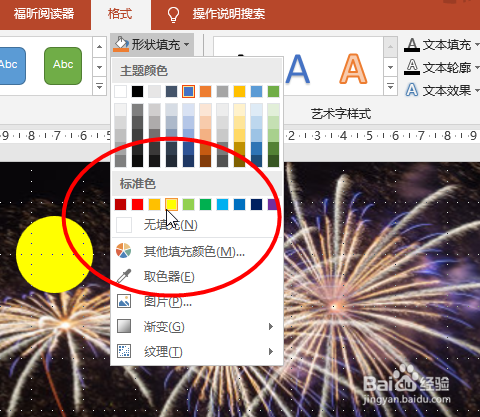
Task: Pick white theme color swatch
Action: [x=121, y=91]
